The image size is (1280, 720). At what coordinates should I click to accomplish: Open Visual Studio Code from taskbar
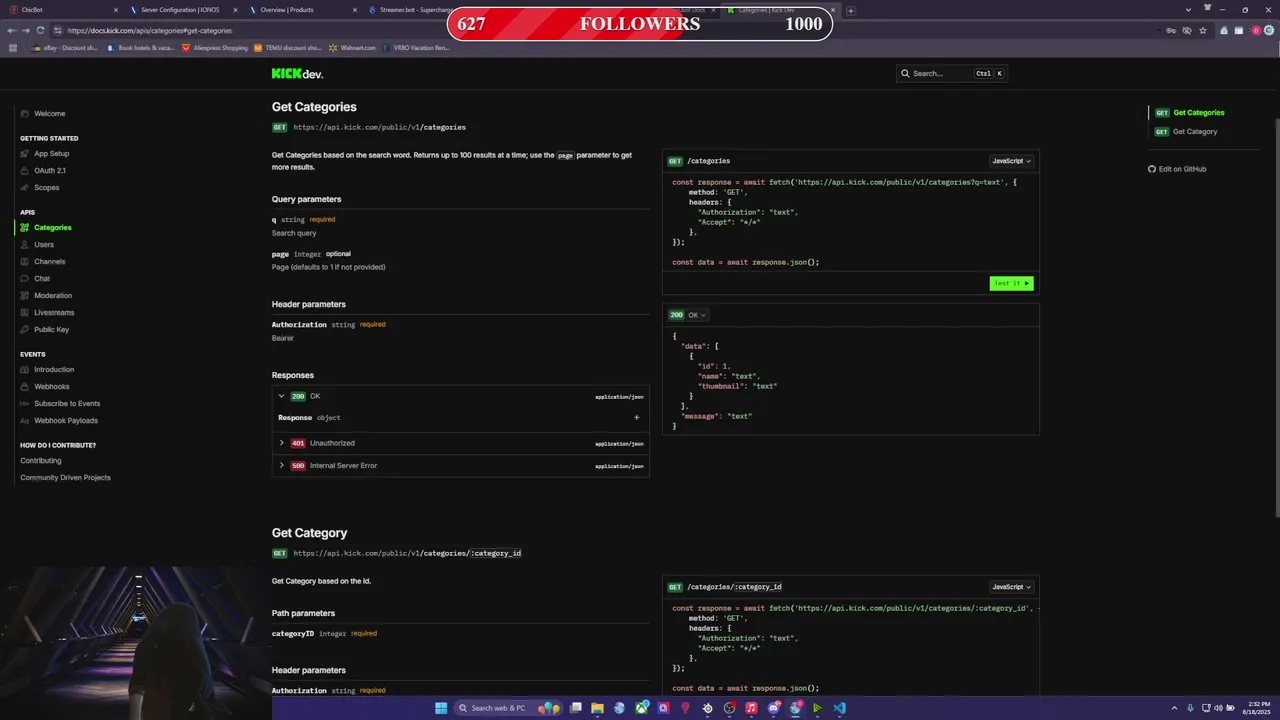839,708
